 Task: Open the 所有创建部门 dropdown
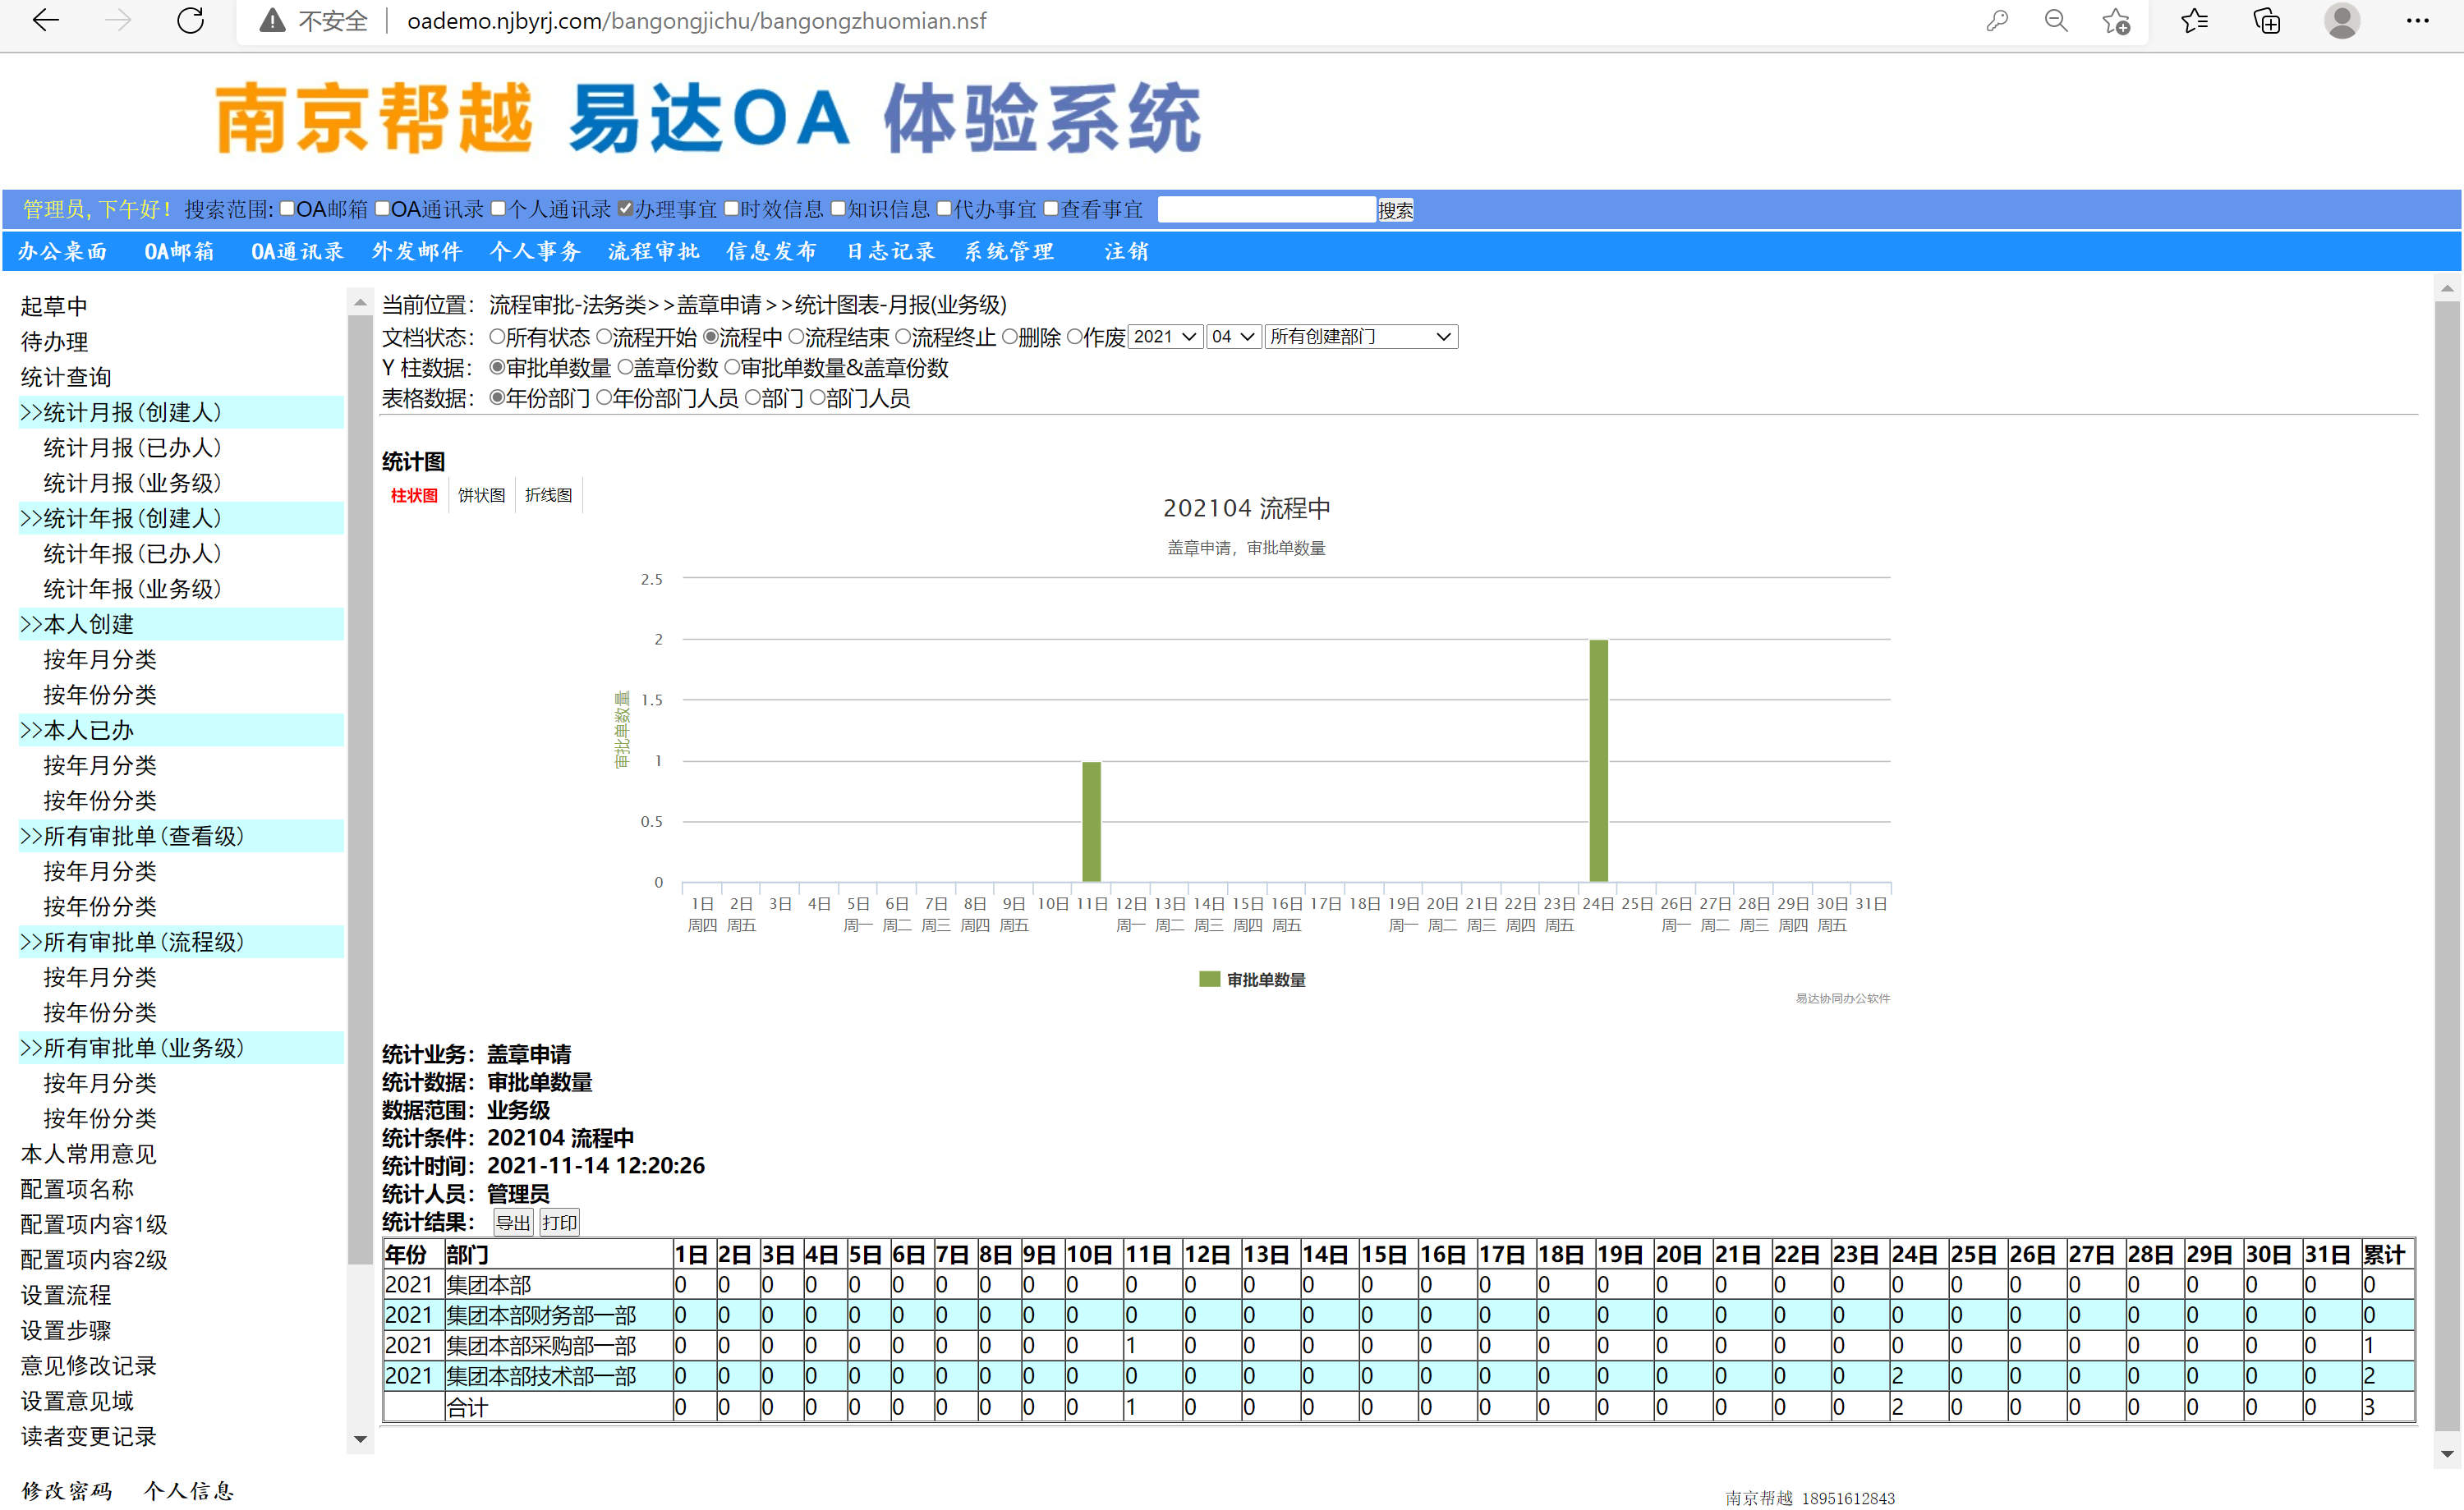1361,337
